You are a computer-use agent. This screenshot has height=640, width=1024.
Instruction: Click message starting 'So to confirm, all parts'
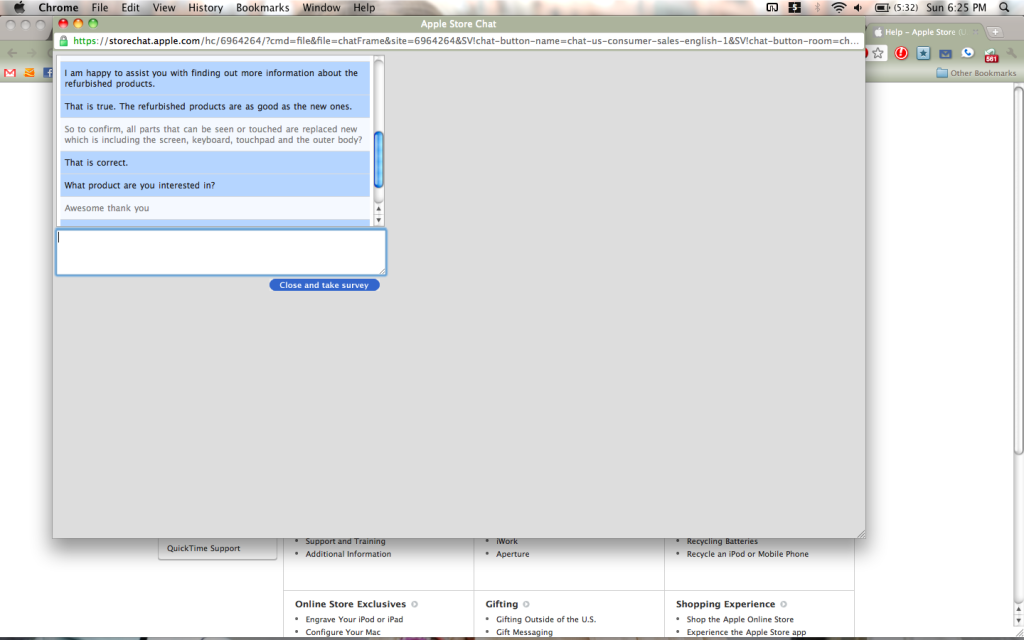tap(215, 135)
